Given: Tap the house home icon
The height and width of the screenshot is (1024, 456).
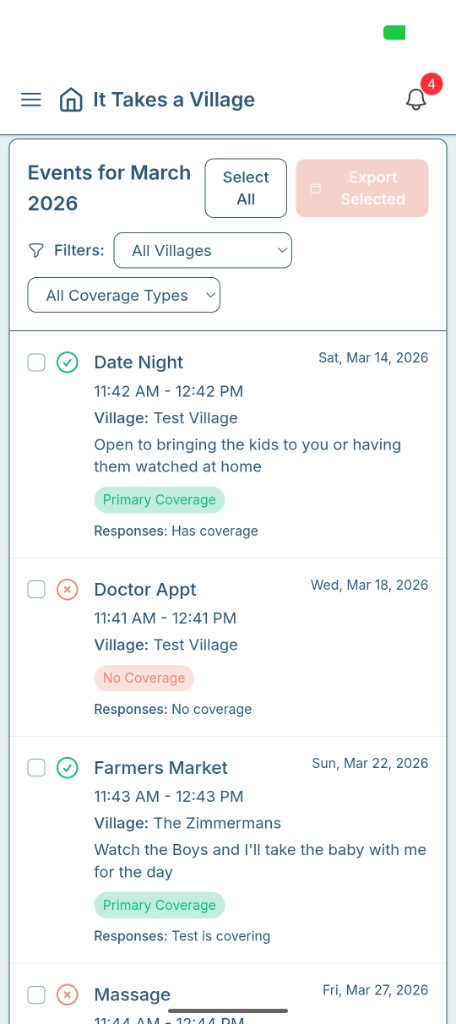Looking at the screenshot, I should tap(71, 100).
